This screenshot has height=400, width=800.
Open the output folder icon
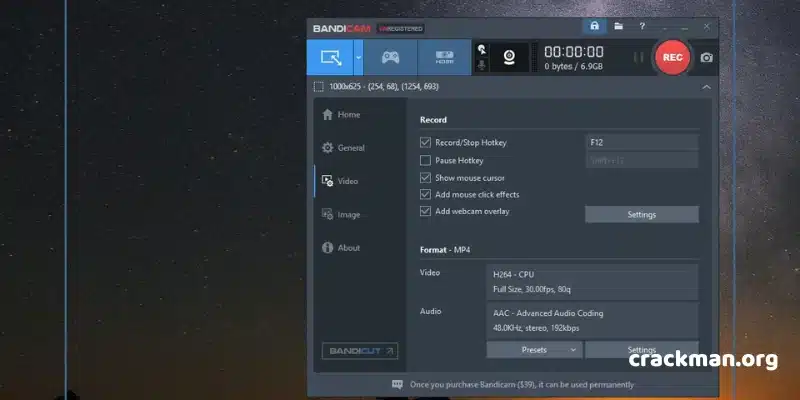(618, 26)
